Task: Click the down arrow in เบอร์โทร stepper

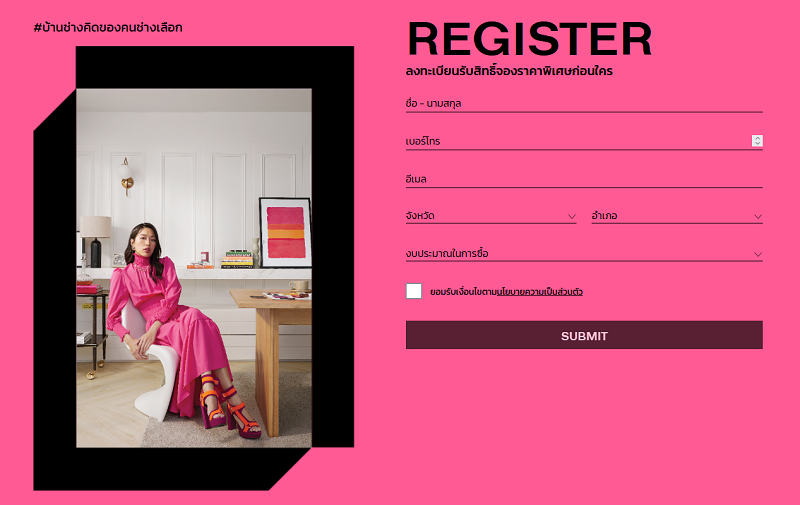Action: tap(757, 143)
